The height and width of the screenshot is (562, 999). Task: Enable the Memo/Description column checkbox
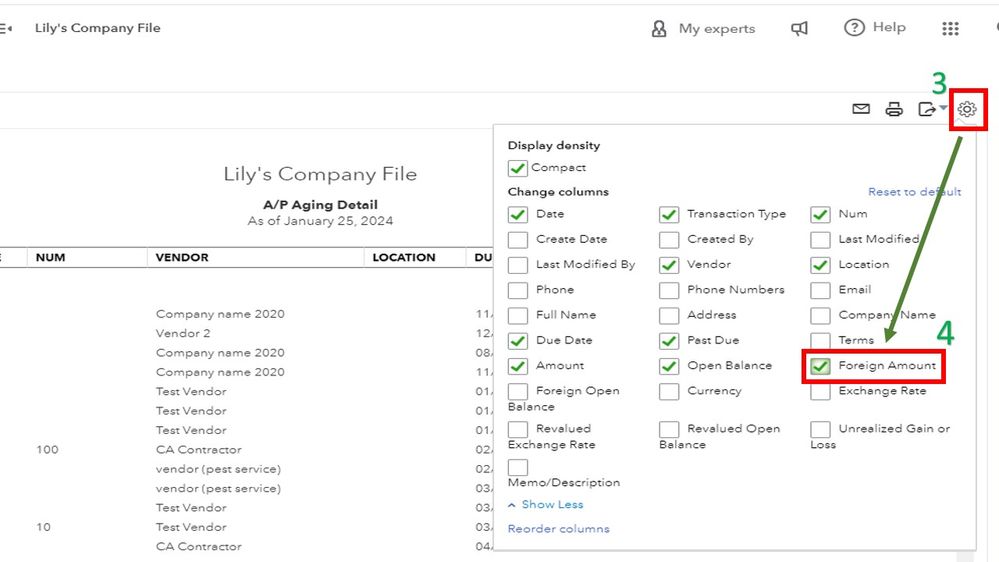518,467
